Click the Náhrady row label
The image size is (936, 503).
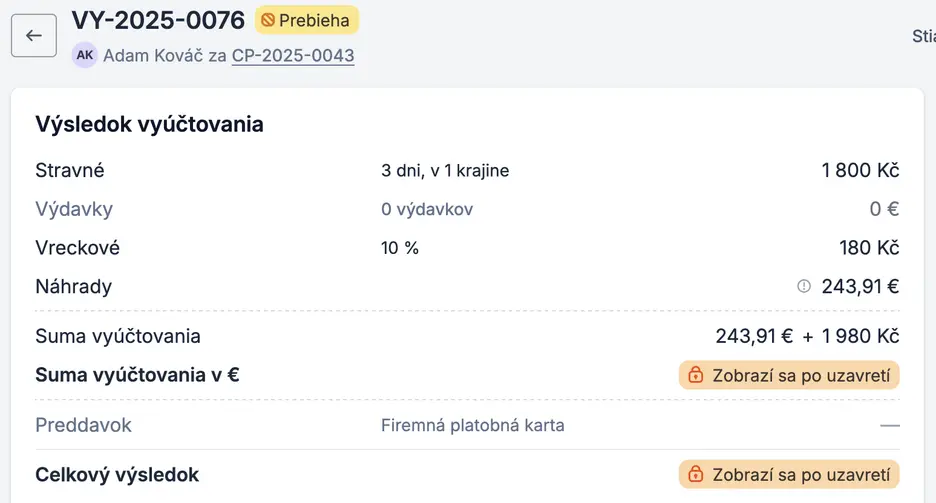coord(73,287)
